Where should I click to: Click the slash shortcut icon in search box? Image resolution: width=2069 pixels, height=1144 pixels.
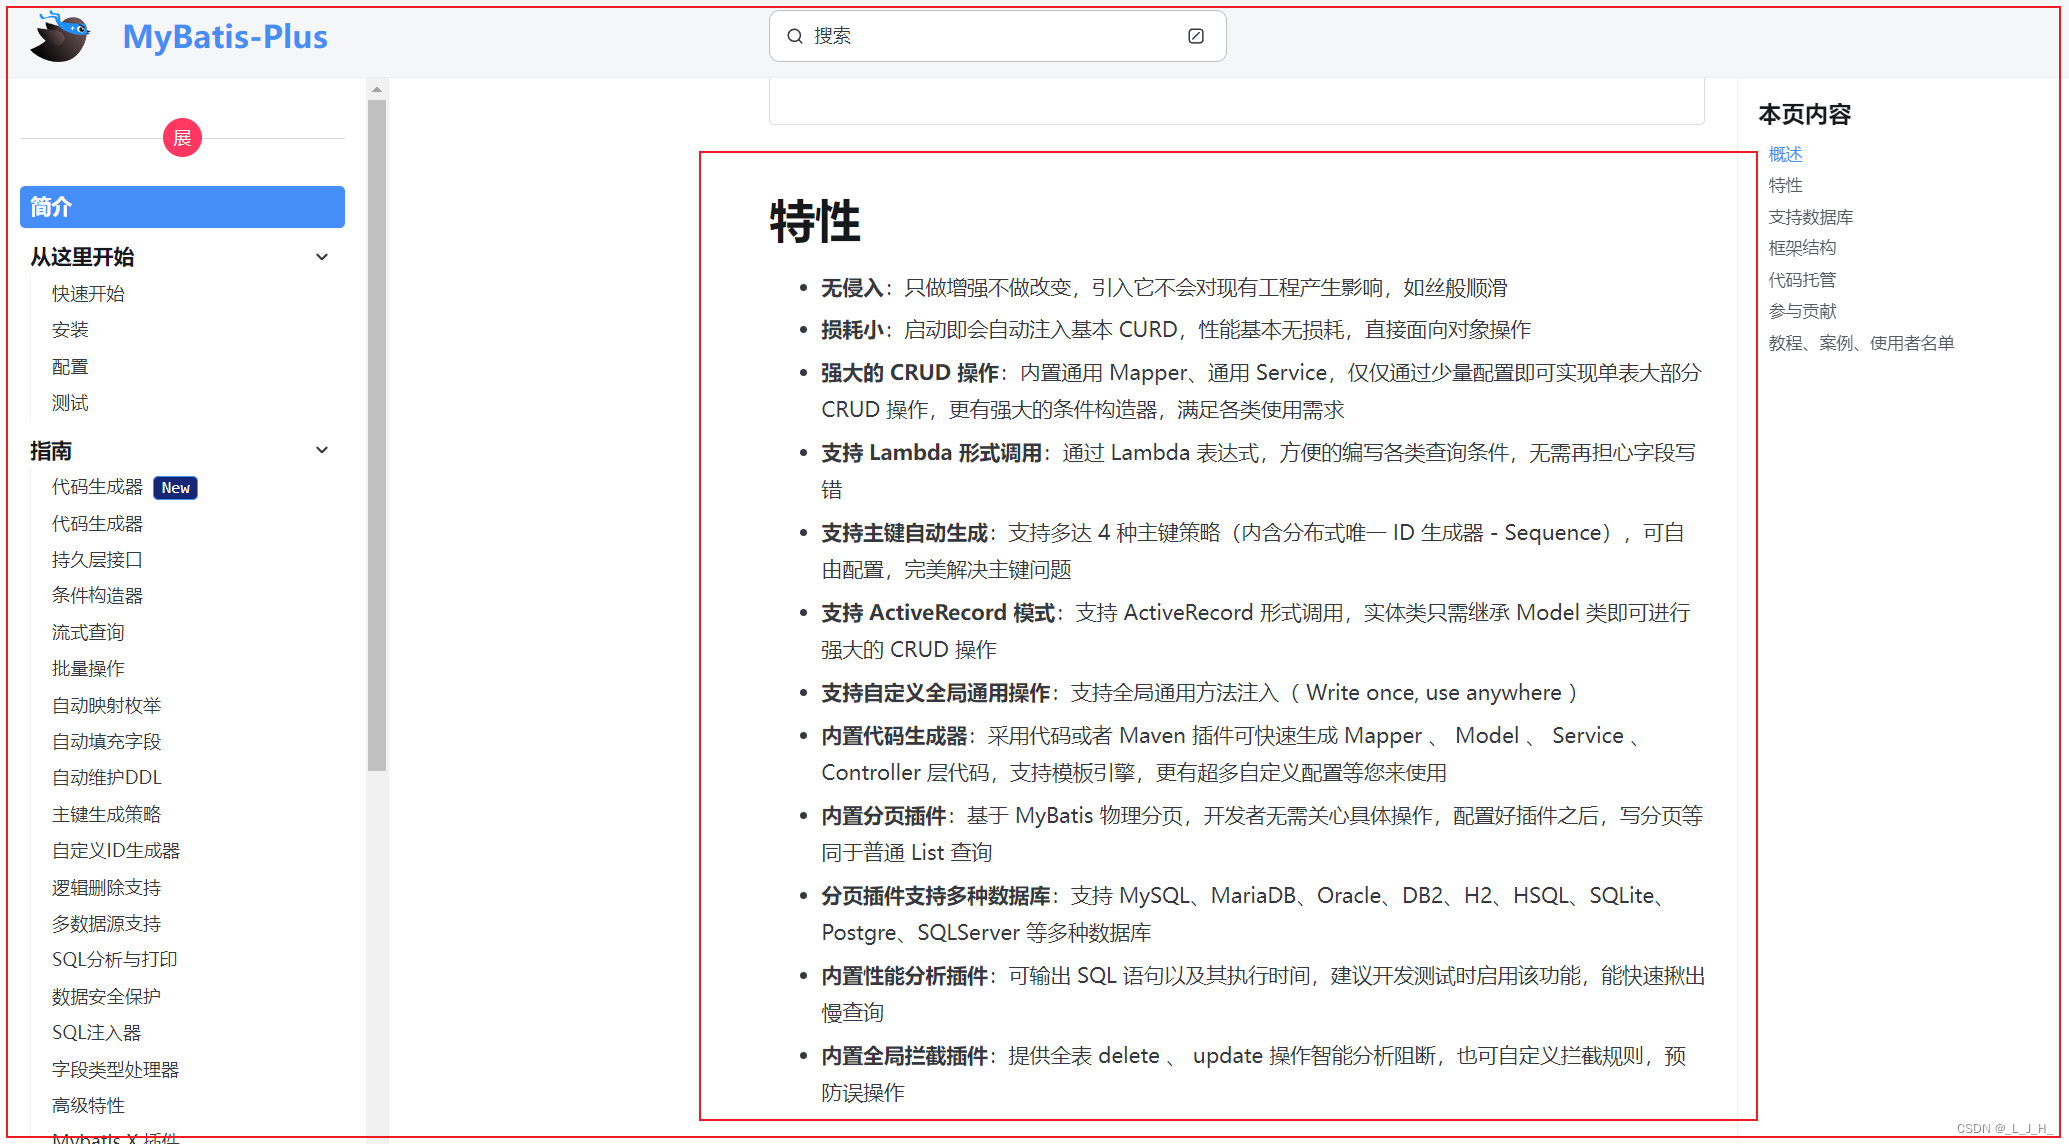point(1195,36)
